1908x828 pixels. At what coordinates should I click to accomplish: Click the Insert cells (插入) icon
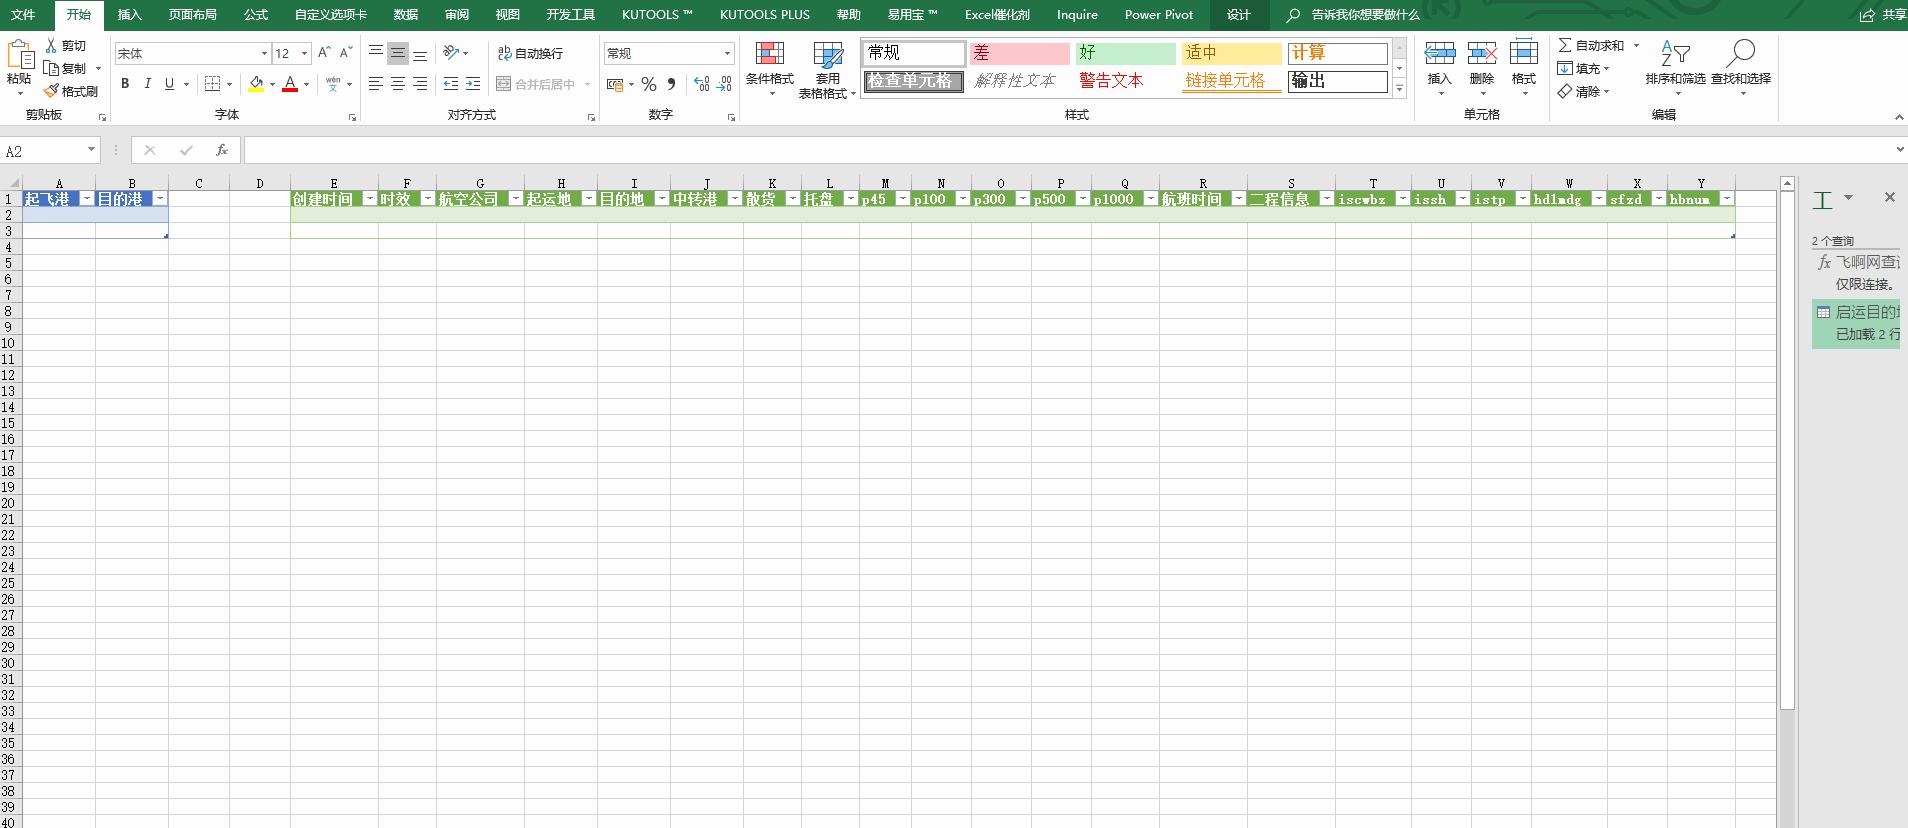click(1439, 54)
